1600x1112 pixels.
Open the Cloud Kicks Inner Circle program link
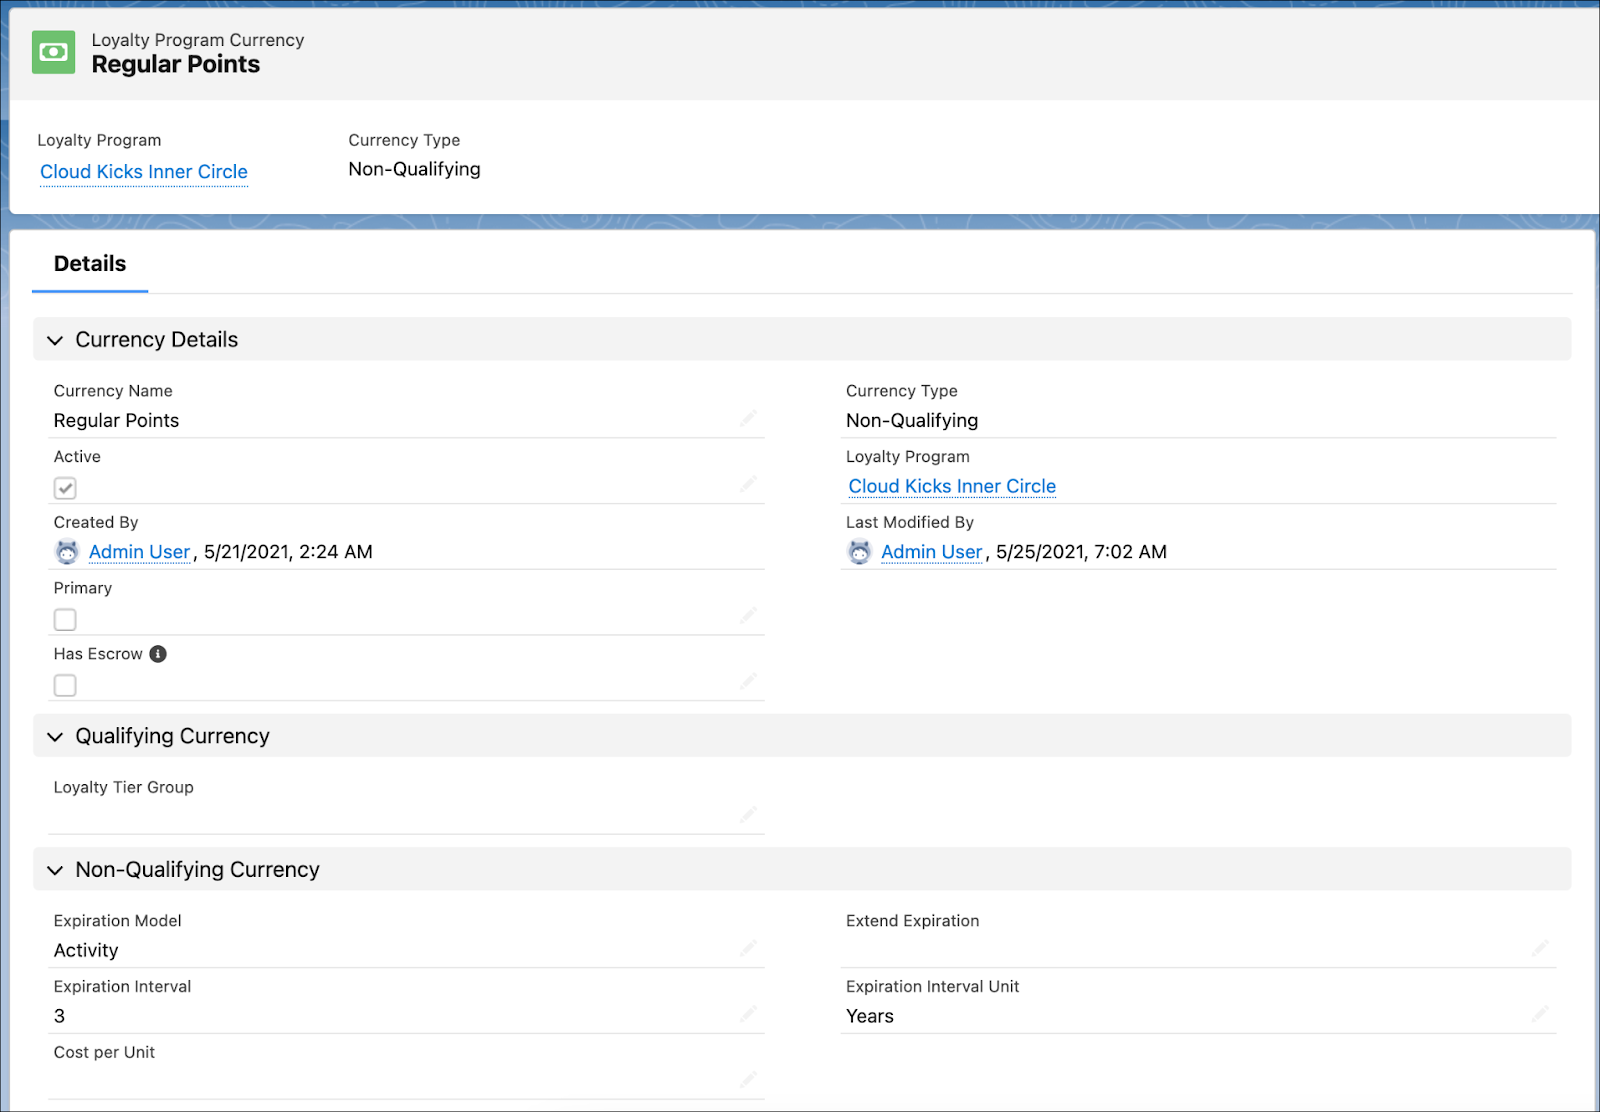[x=143, y=171]
